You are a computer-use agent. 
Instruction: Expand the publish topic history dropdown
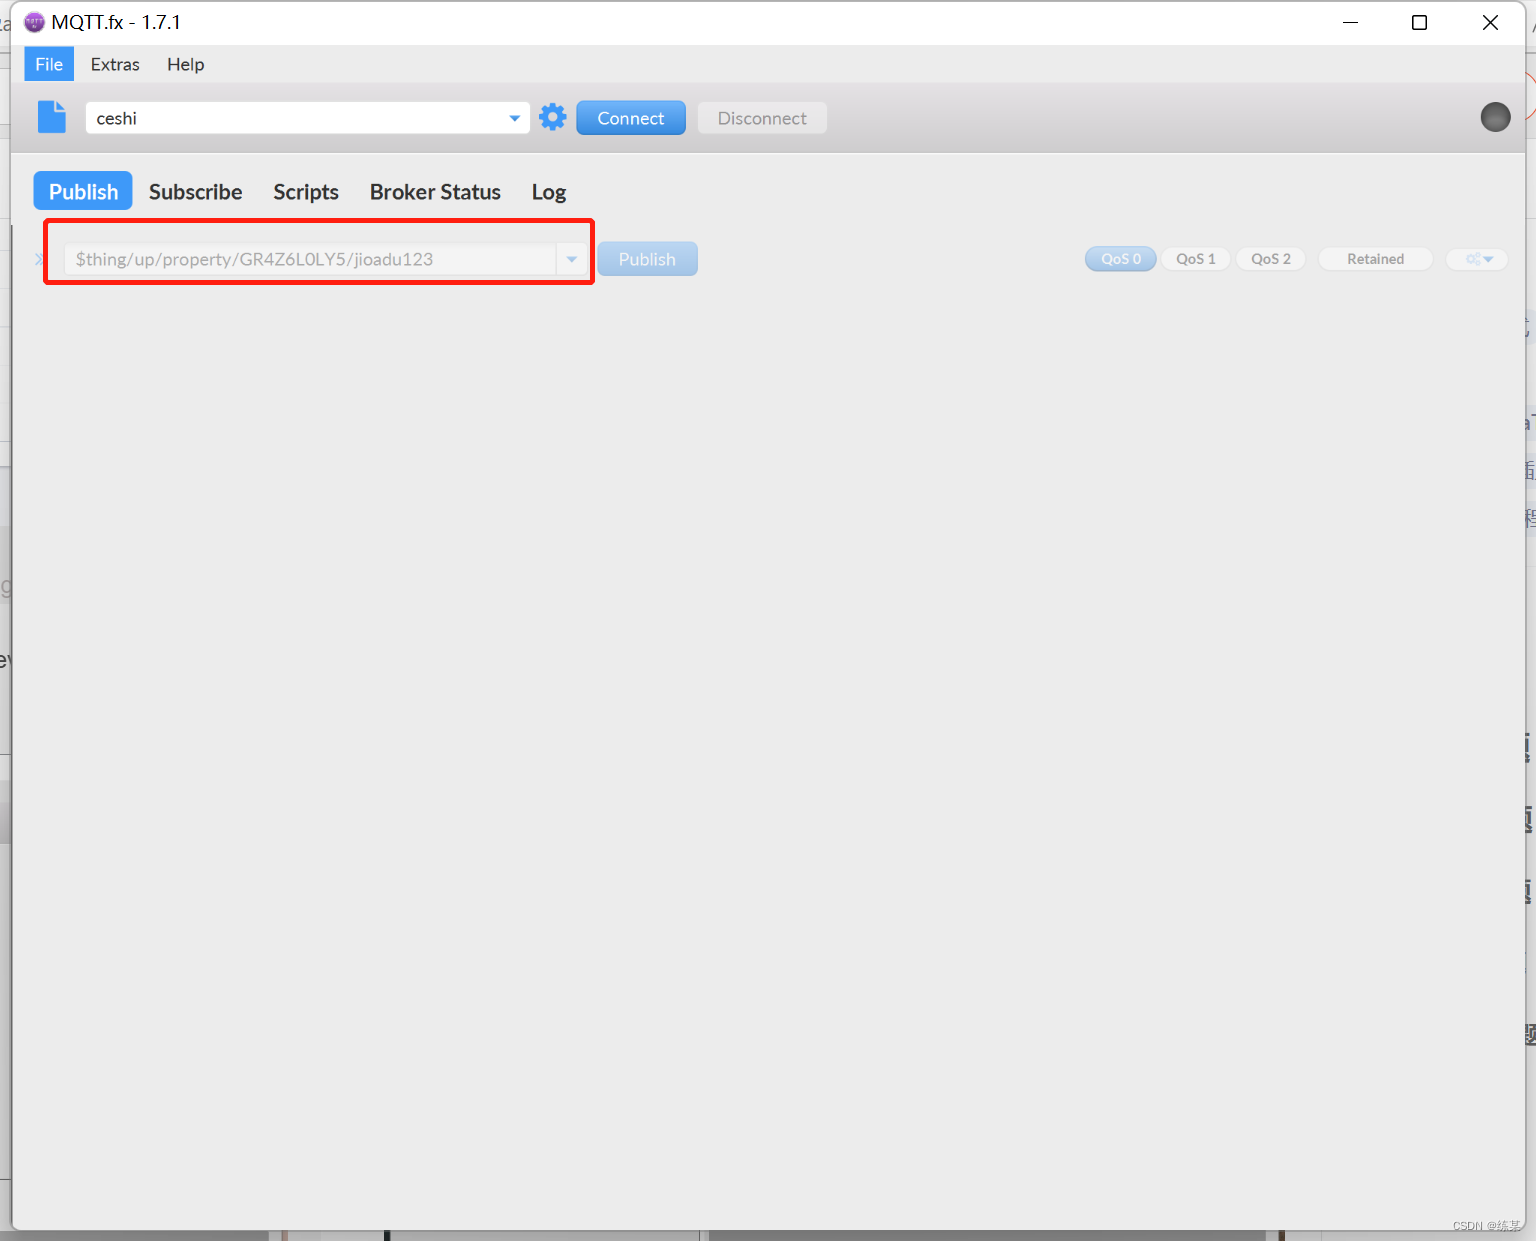tap(572, 259)
